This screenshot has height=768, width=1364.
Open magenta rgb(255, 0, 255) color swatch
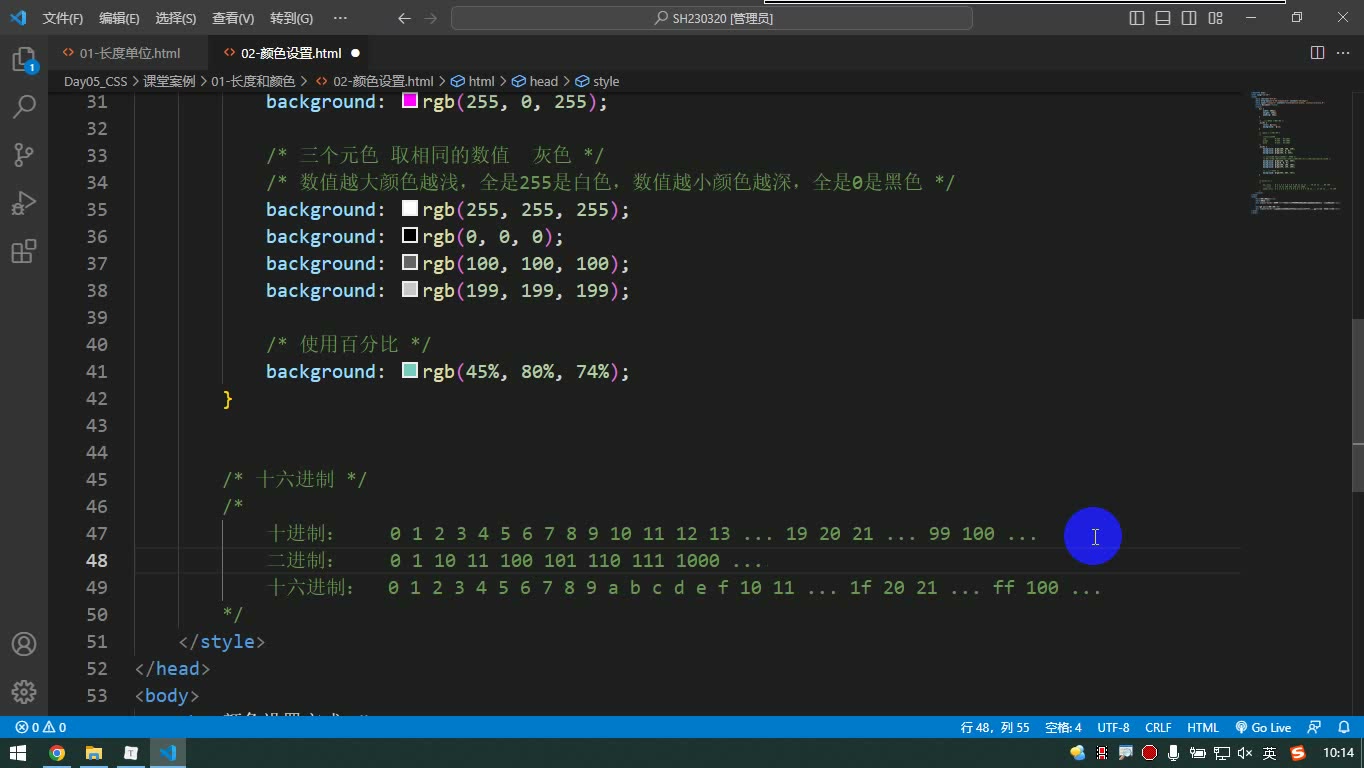[x=410, y=101]
